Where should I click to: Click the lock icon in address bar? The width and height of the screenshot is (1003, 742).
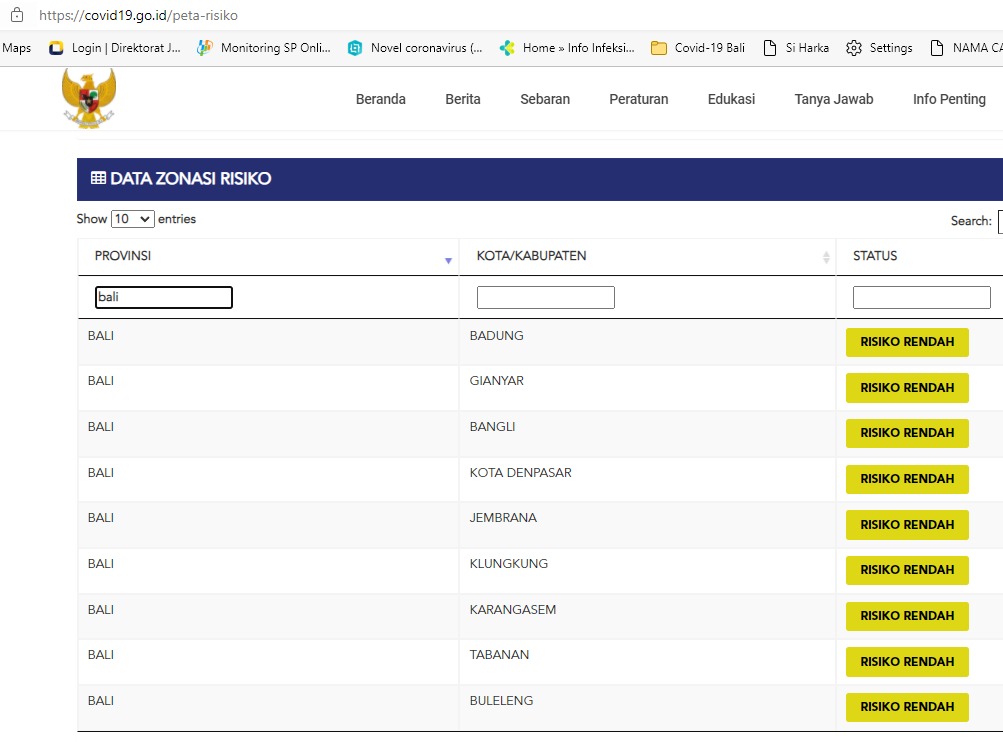click(x=16, y=16)
